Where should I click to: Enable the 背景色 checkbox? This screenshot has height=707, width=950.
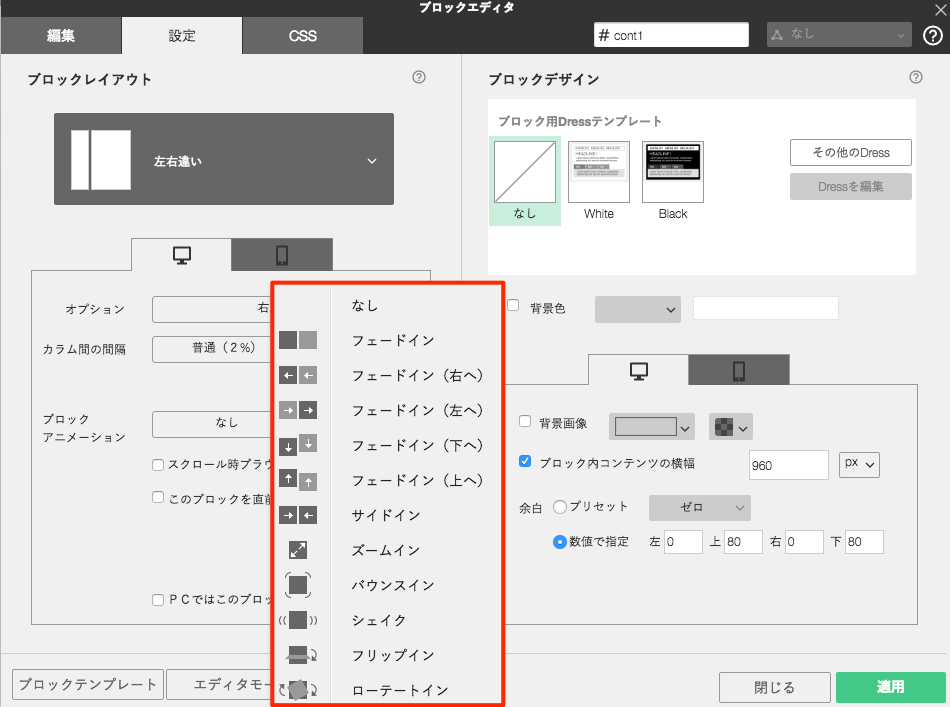(x=513, y=305)
